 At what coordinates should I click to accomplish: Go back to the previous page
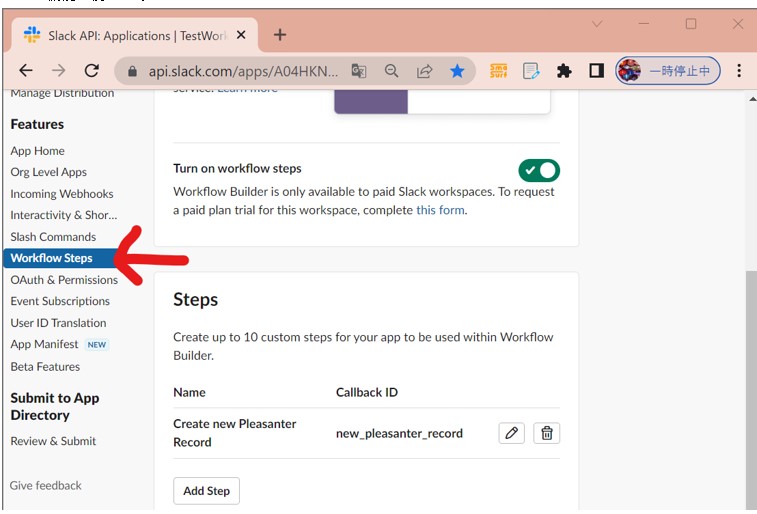pos(26,71)
